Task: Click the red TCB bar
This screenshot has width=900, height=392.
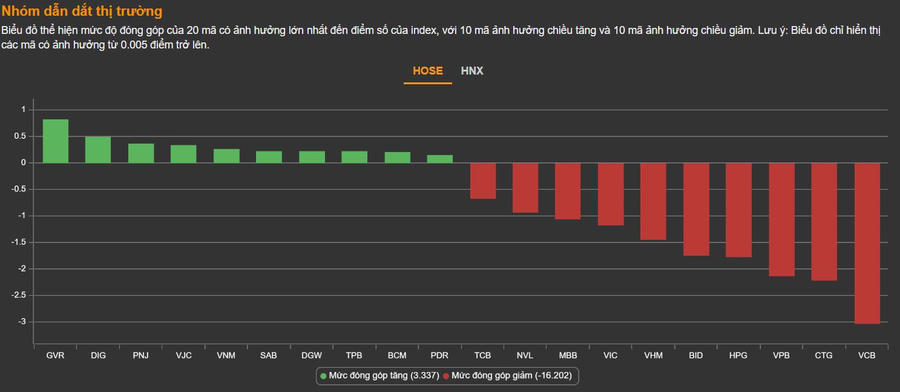Action: tap(483, 181)
